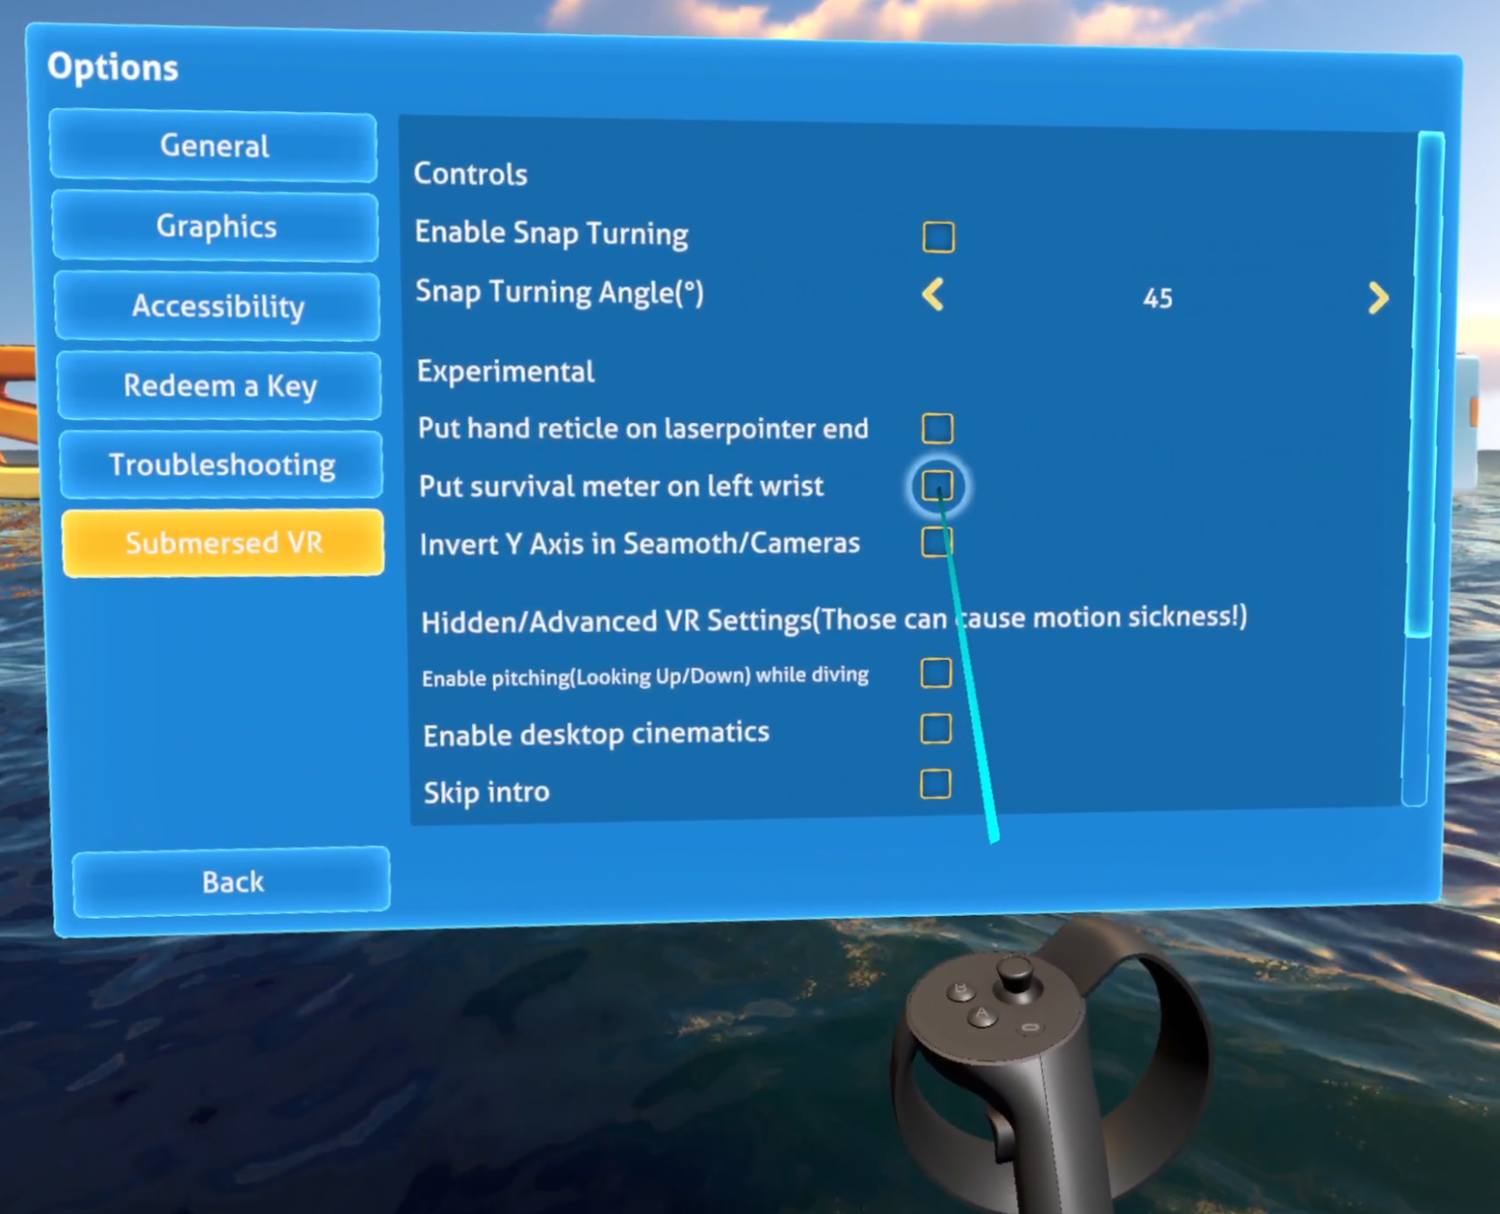Switch to the Graphics tab

tap(215, 227)
